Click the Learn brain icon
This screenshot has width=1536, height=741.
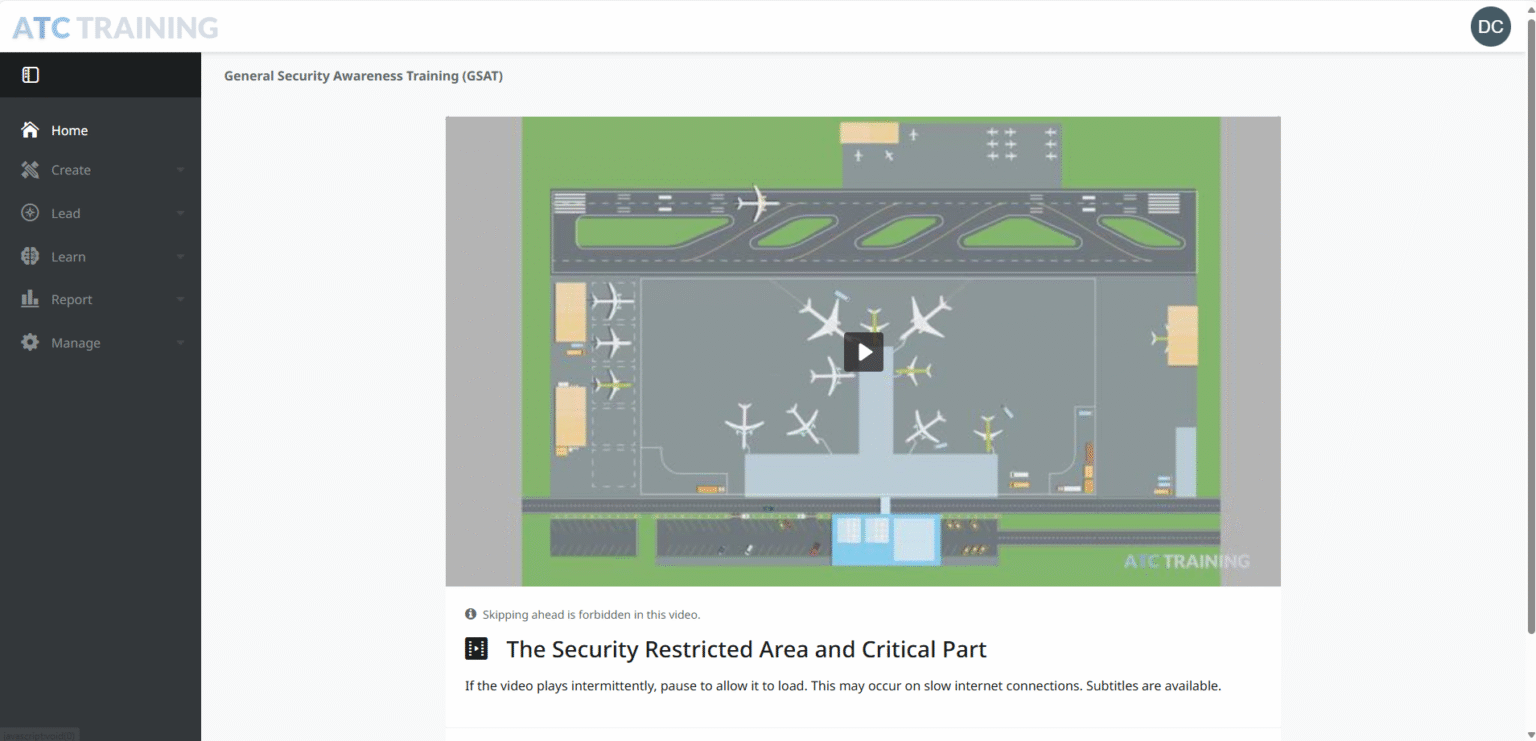[x=30, y=257]
